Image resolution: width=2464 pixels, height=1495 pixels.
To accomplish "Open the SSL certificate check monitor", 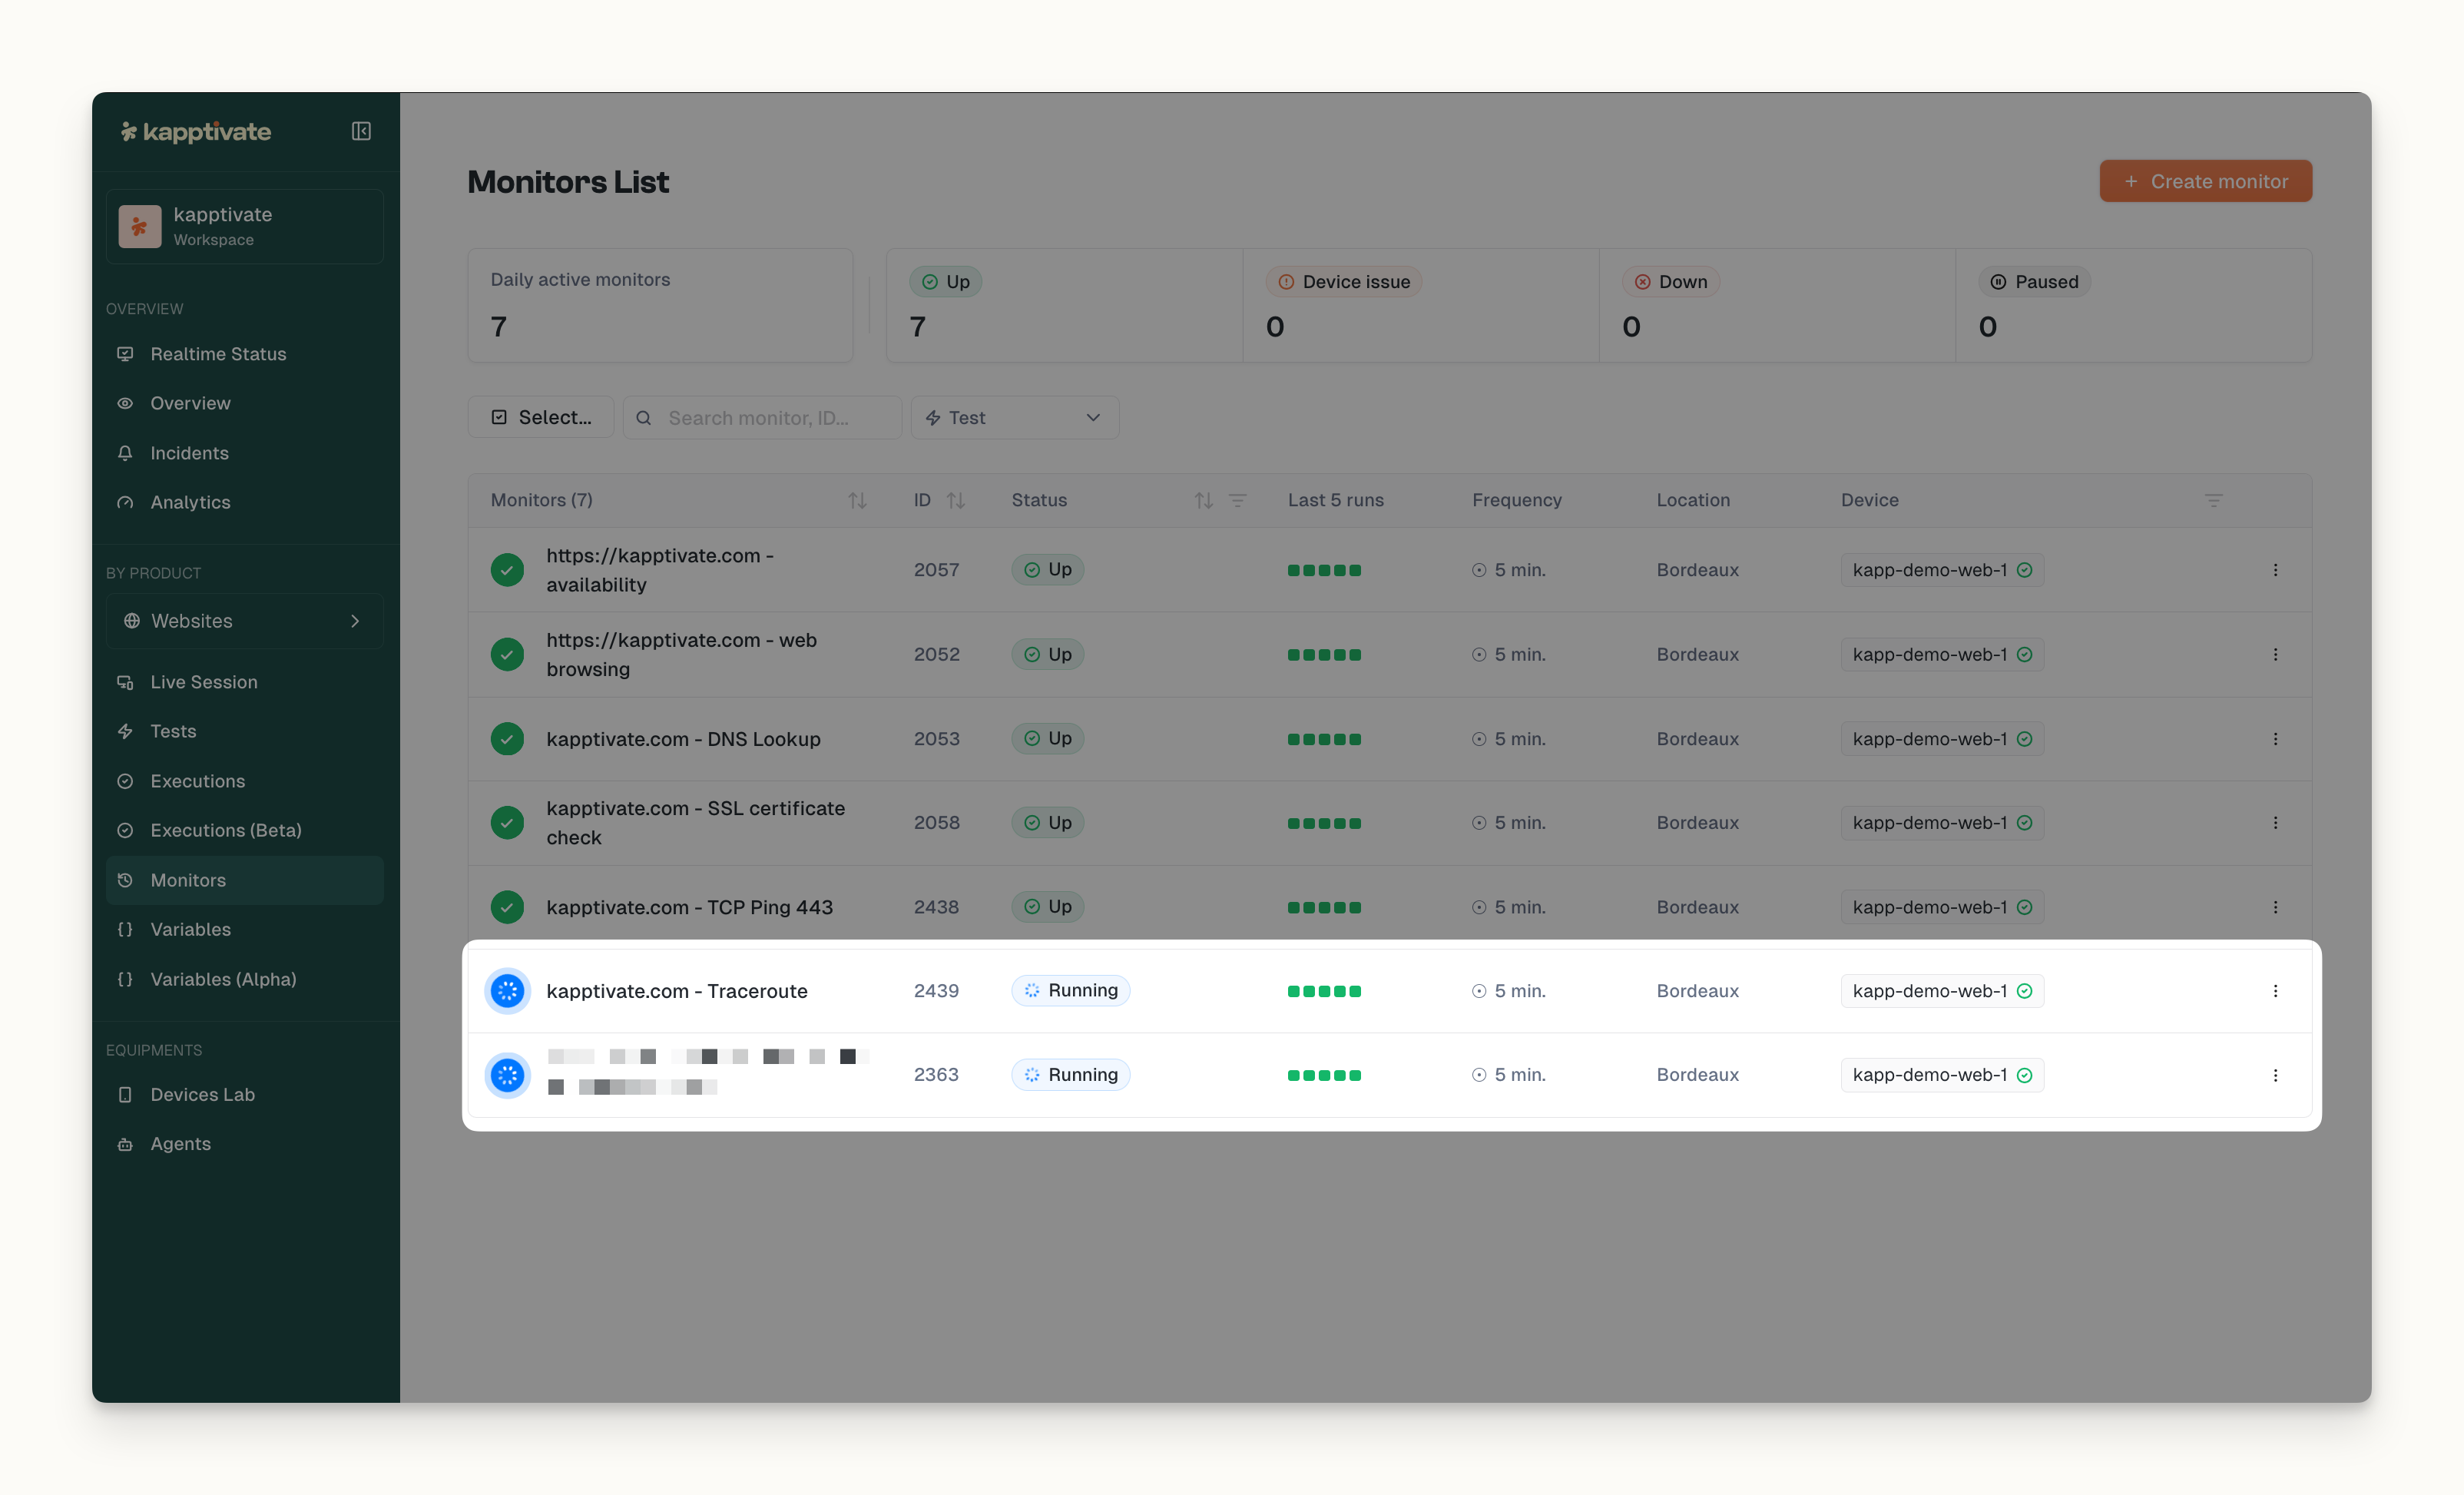I will pos(695,823).
